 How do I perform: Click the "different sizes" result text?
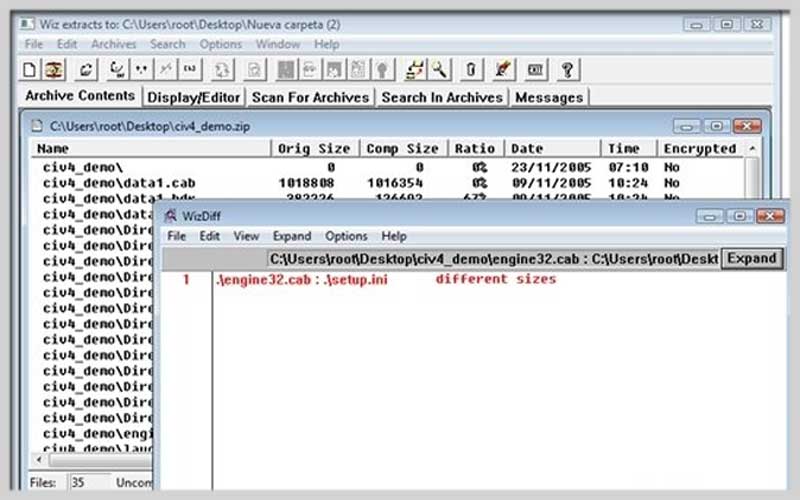pos(495,279)
